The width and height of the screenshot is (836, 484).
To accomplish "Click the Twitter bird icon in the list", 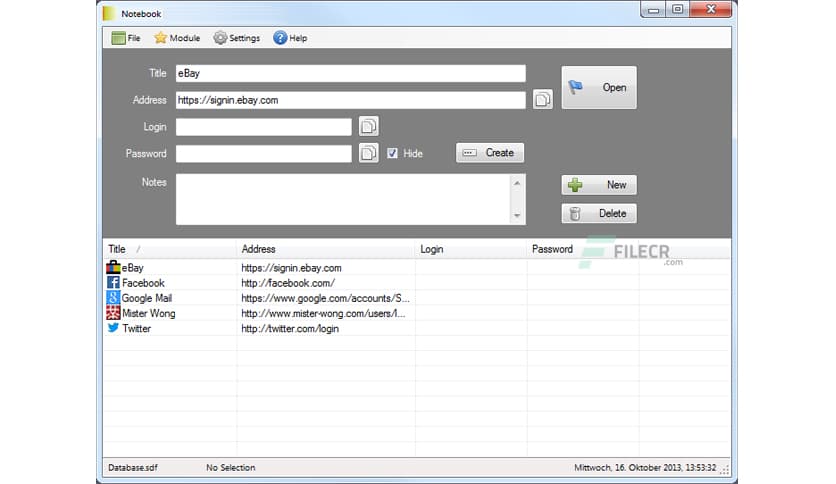I will (x=113, y=328).
